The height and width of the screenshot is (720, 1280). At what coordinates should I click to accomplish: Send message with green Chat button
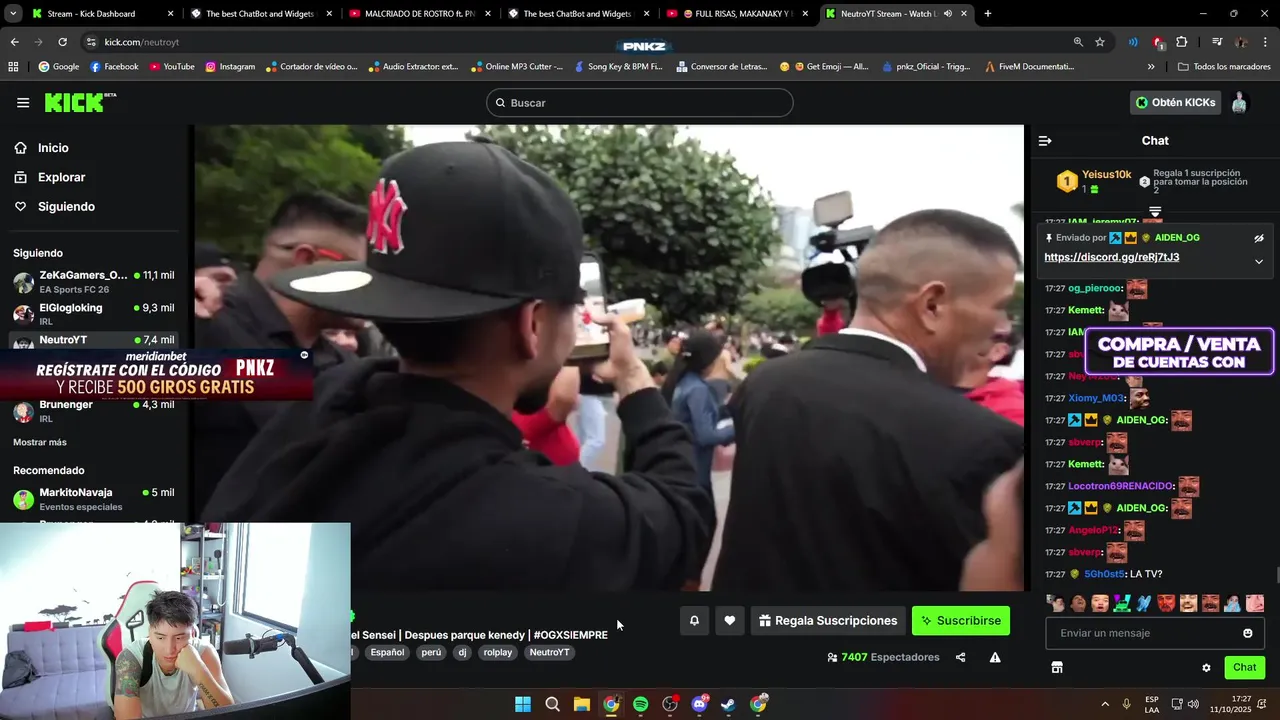(x=1244, y=668)
